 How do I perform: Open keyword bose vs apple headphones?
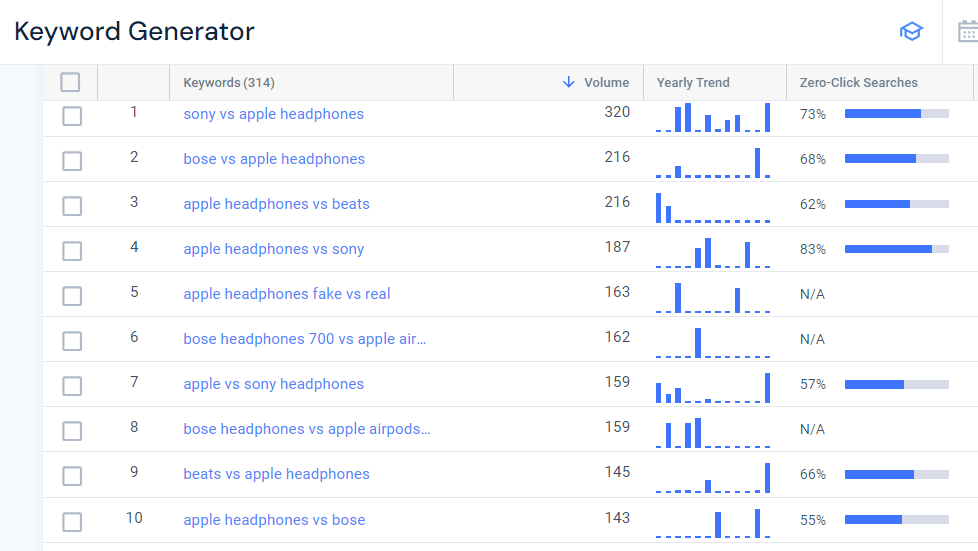274,159
